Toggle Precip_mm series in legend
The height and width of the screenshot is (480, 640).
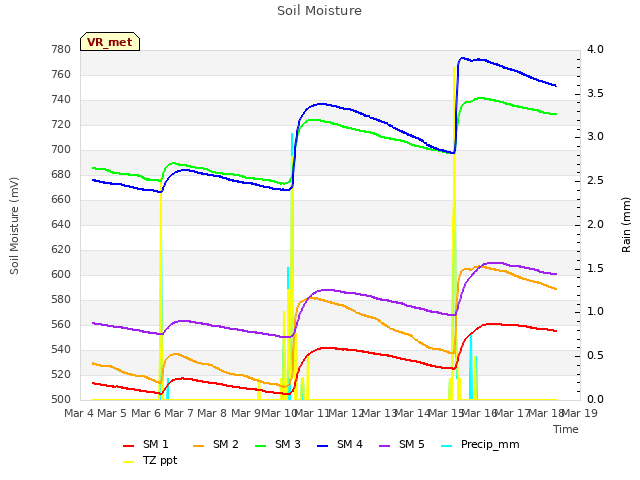pyautogui.click(x=480, y=444)
